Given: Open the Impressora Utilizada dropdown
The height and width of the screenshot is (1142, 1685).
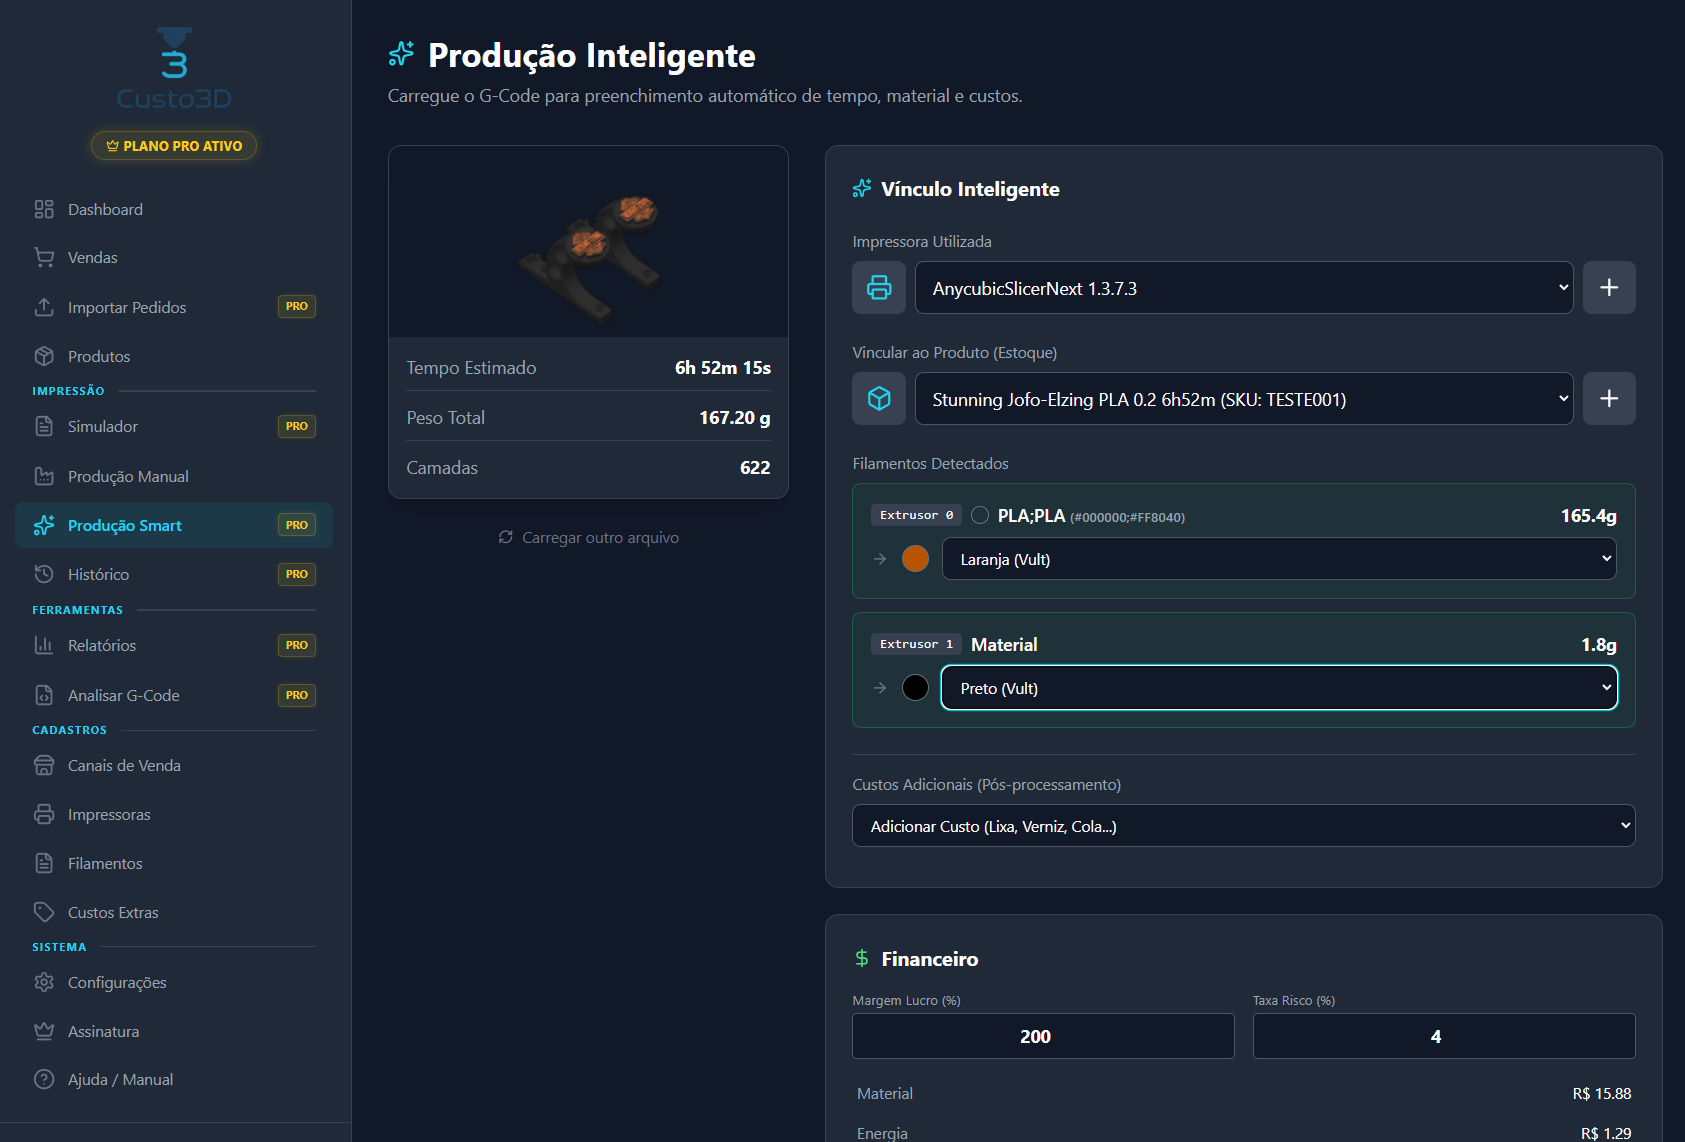Looking at the screenshot, I should click(1243, 288).
